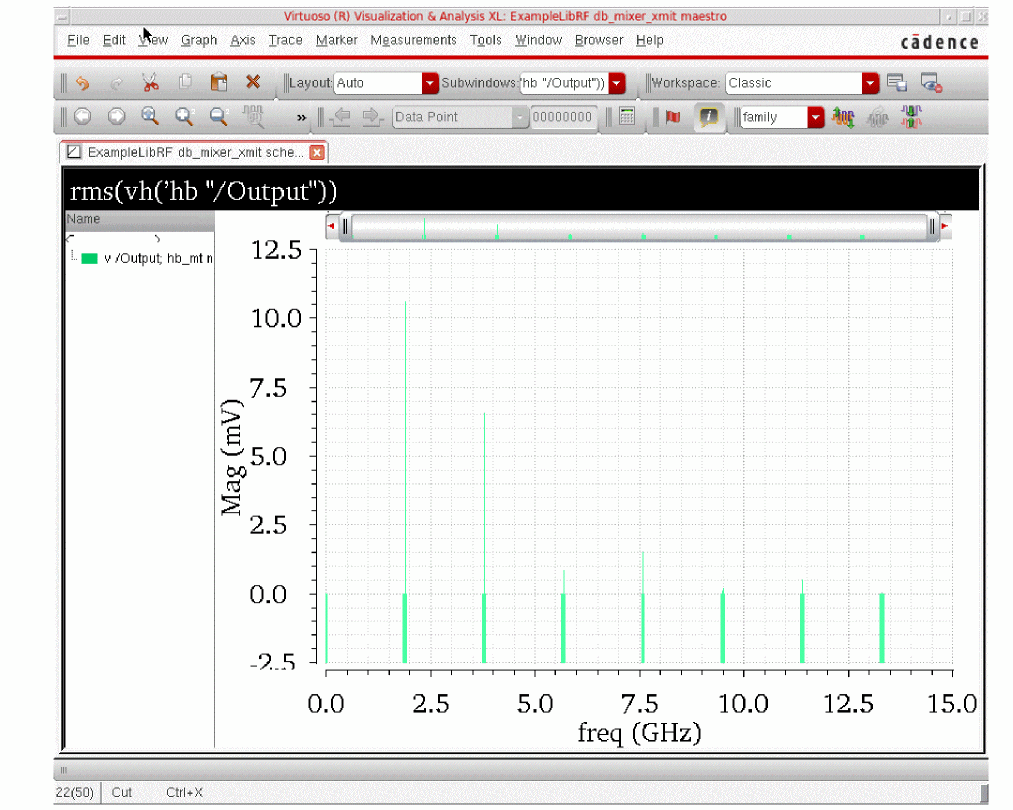Click the cadence logo
The width and height of the screenshot is (1013, 810).
point(939,42)
